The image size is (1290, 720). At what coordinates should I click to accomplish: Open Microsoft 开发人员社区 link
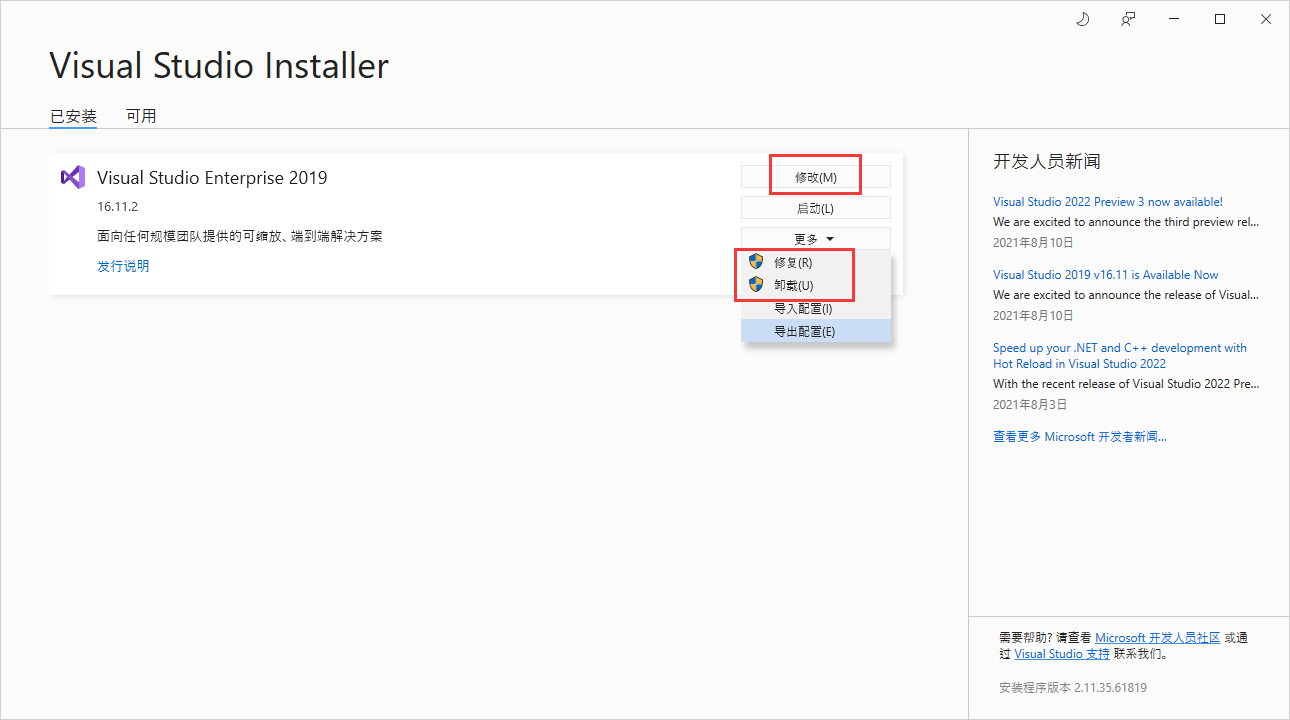[x=1157, y=638]
